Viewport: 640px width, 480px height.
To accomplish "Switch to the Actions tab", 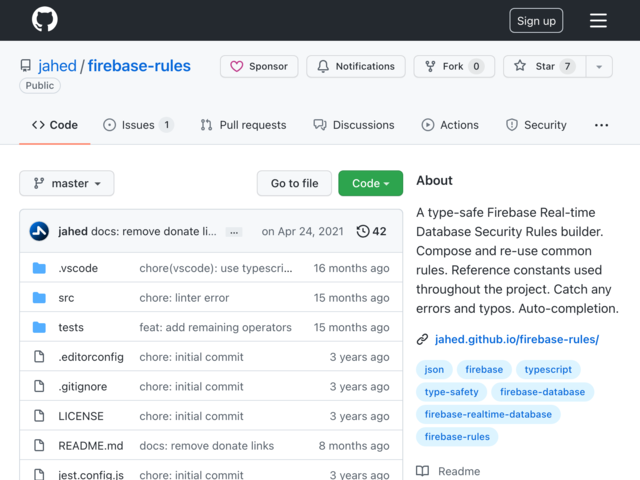I will tap(449, 125).
